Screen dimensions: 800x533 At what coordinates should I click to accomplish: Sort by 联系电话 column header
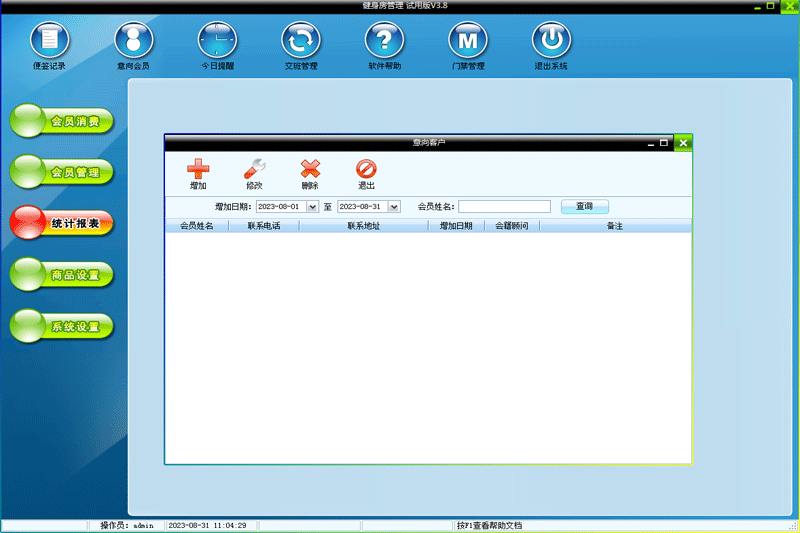pyautogui.click(x=264, y=226)
